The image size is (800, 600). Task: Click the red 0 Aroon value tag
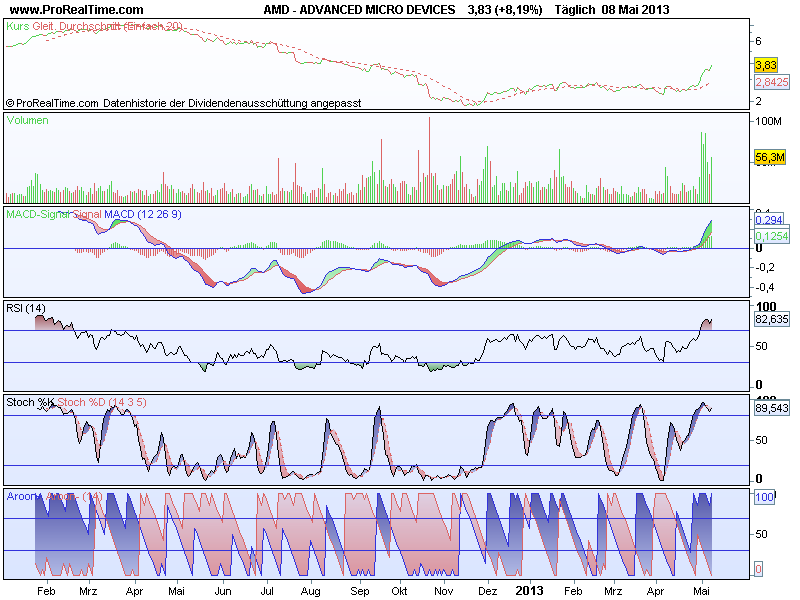click(758, 569)
